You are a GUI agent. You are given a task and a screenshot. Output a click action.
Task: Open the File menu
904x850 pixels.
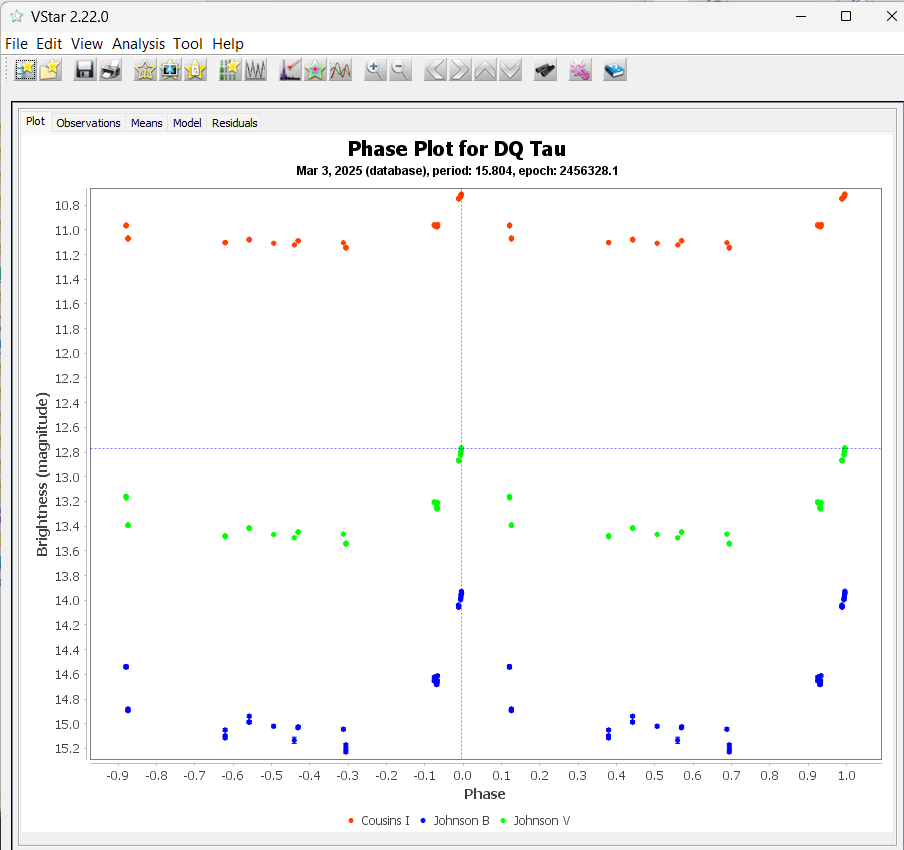pos(16,44)
